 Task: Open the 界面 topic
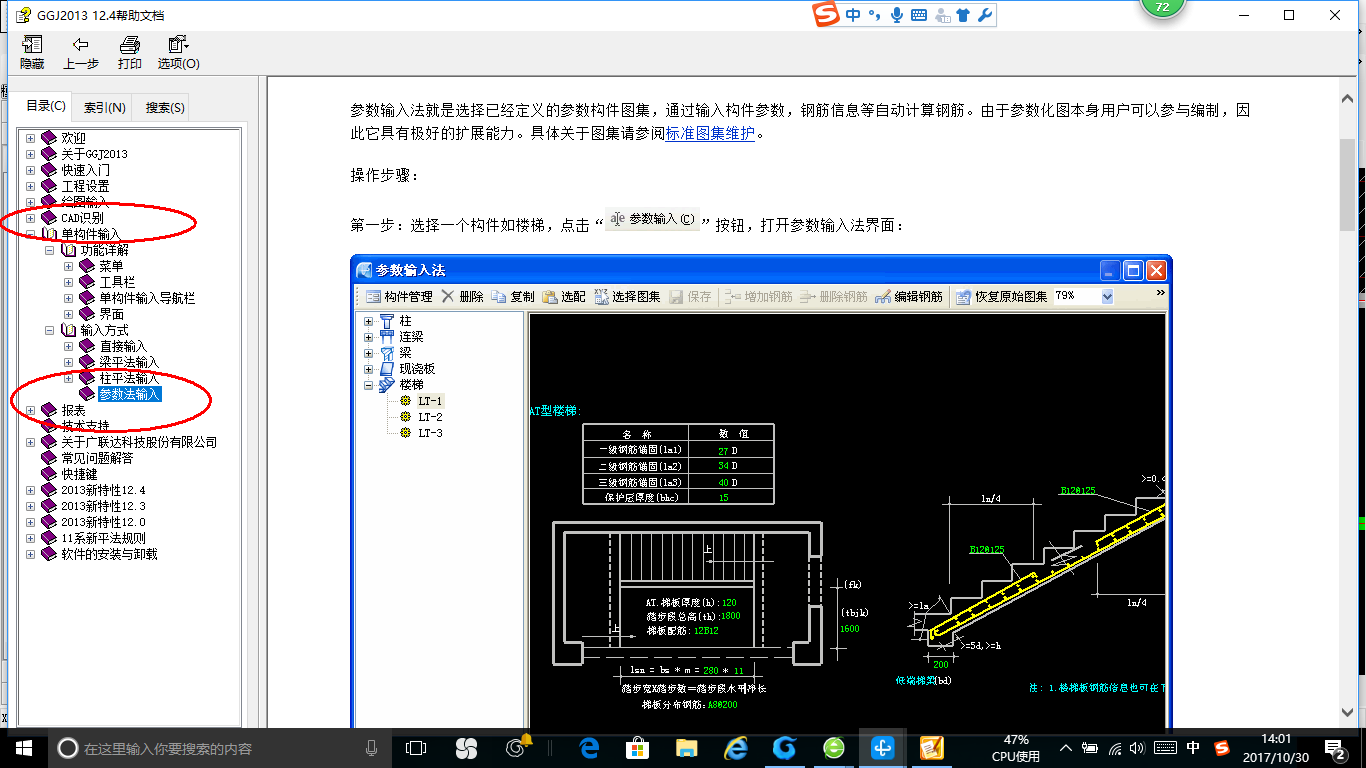click(x=111, y=314)
